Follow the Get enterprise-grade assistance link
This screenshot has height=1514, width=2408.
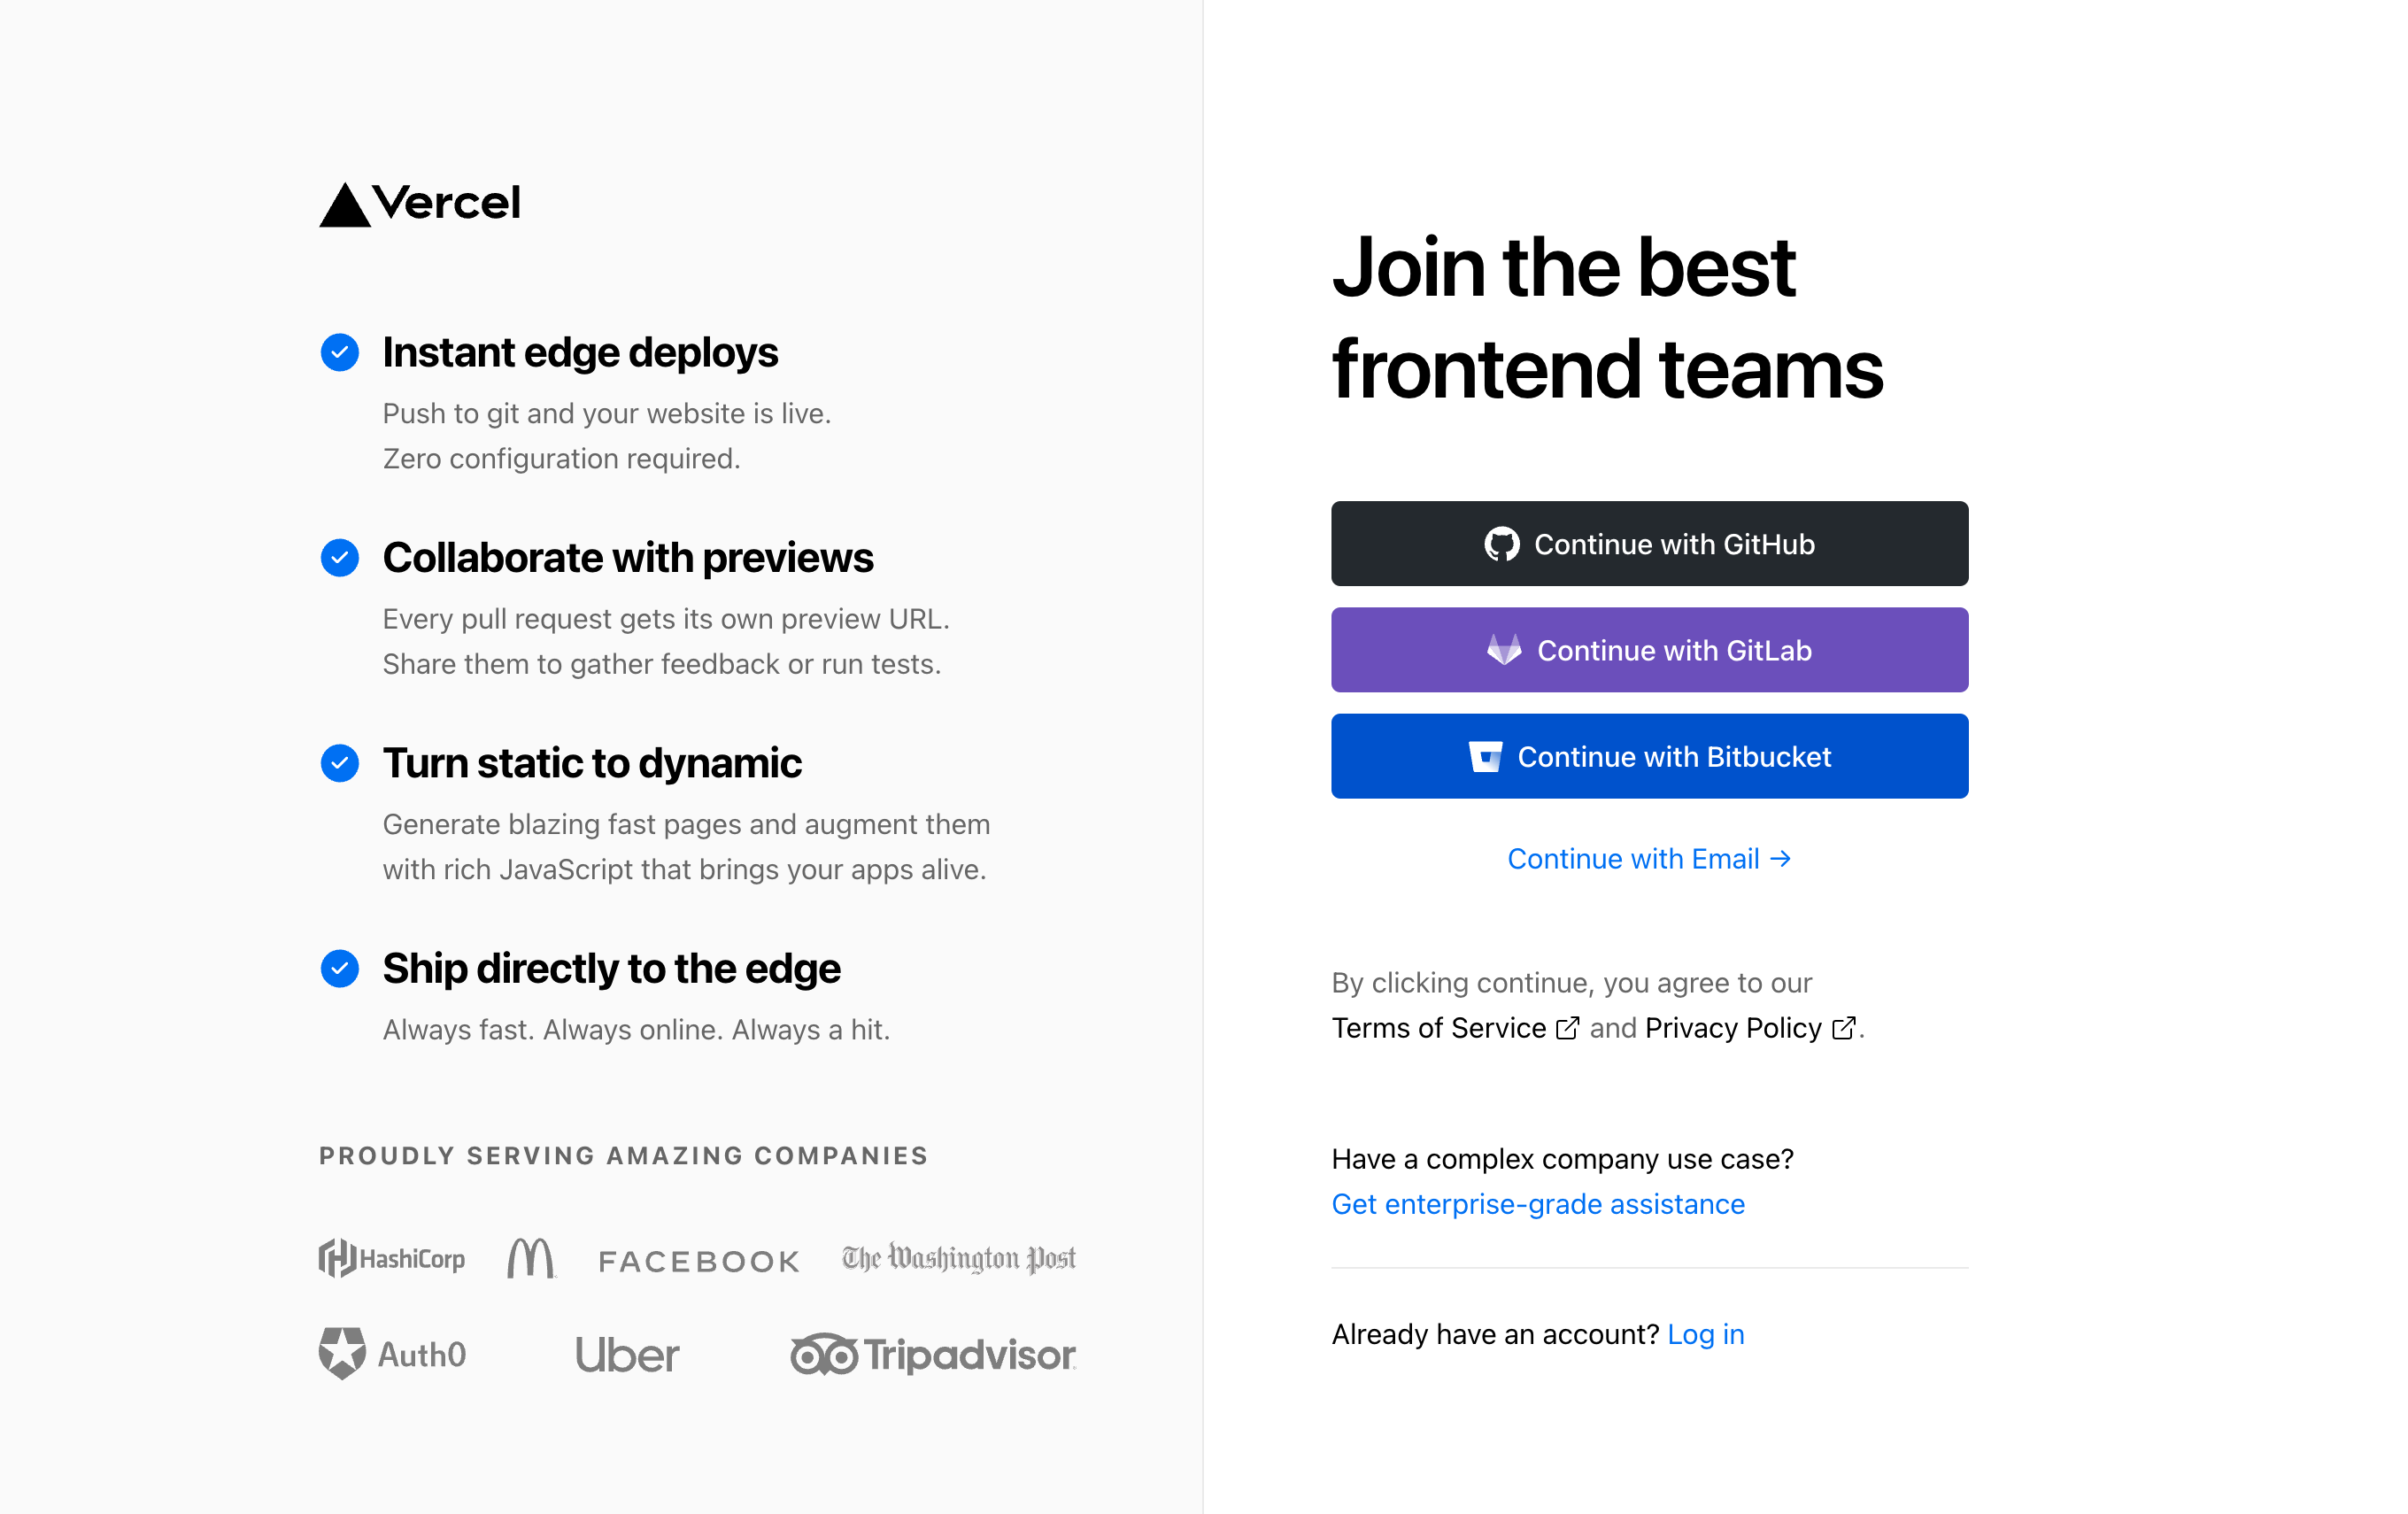(1538, 1204)
